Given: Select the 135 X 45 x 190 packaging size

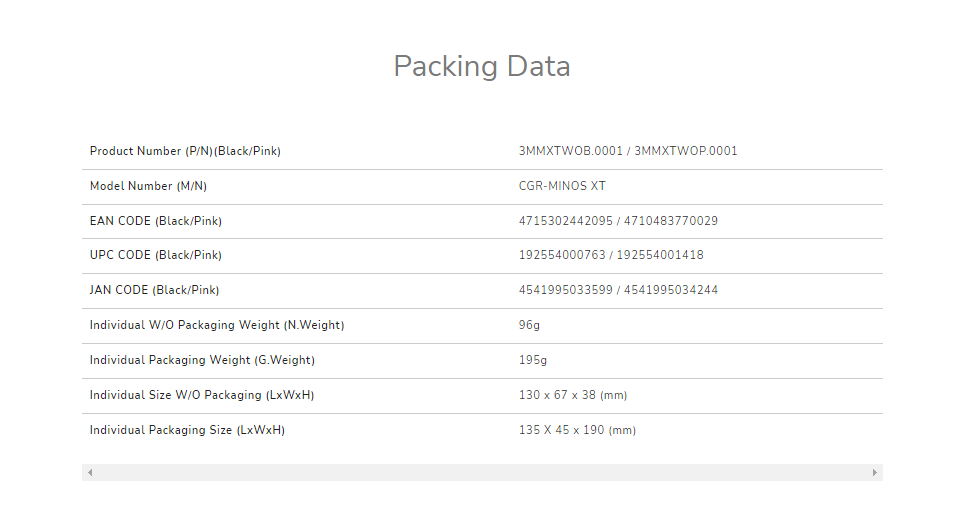Looking at the screenshot, I should (x=576, y=430).
